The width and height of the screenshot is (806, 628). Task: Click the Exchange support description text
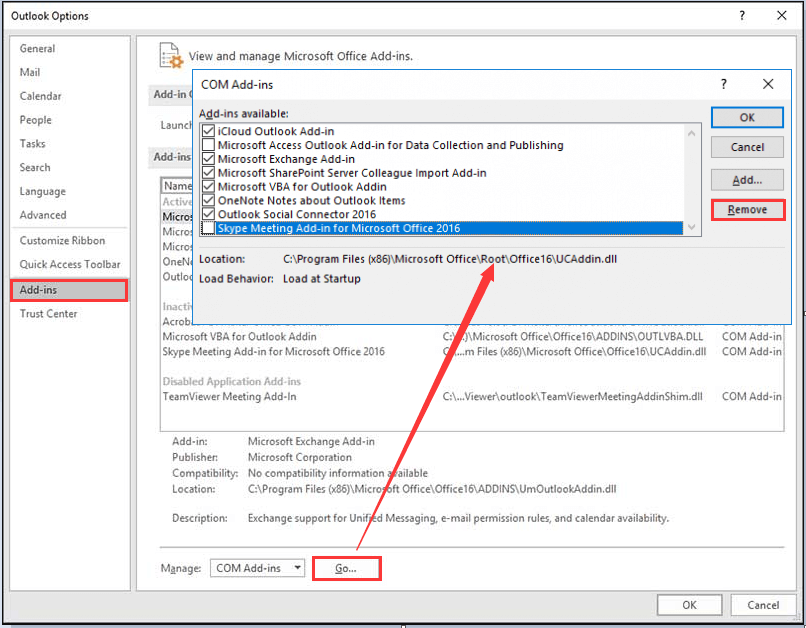[x=458, y=518]
